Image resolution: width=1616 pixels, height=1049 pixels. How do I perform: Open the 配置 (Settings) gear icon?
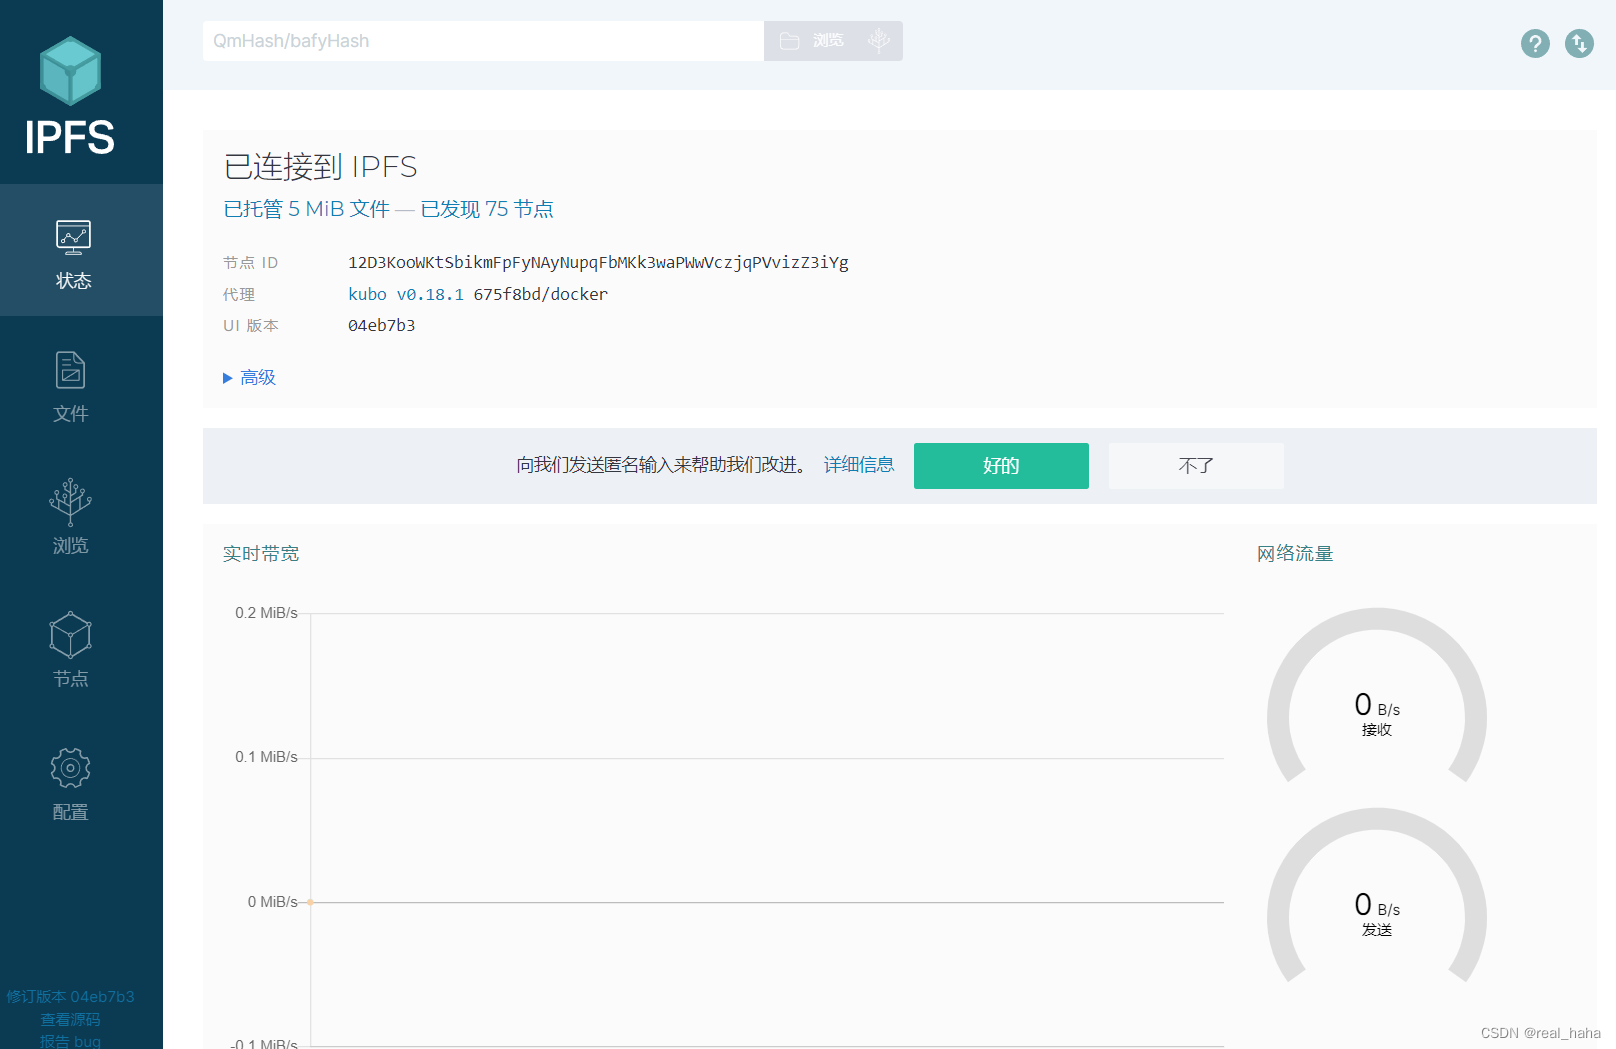pos(69,767)
